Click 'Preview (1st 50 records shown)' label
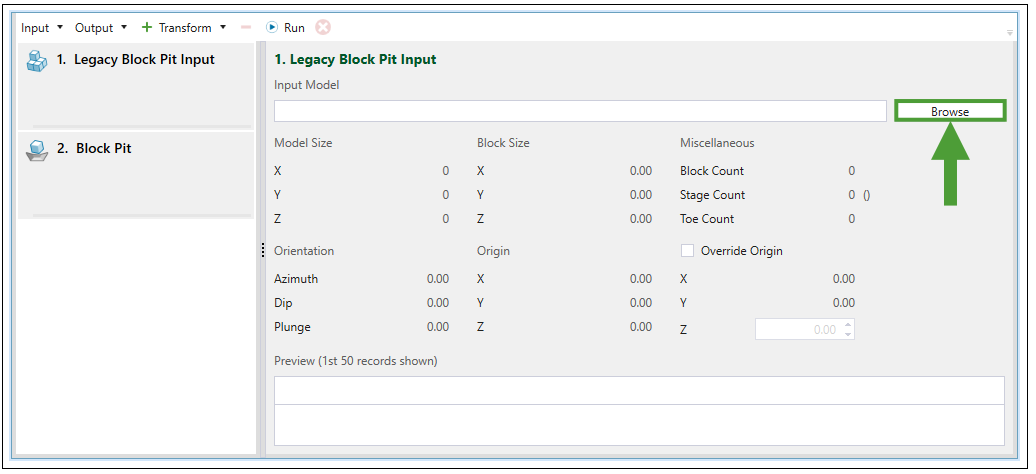 [355, 361]
